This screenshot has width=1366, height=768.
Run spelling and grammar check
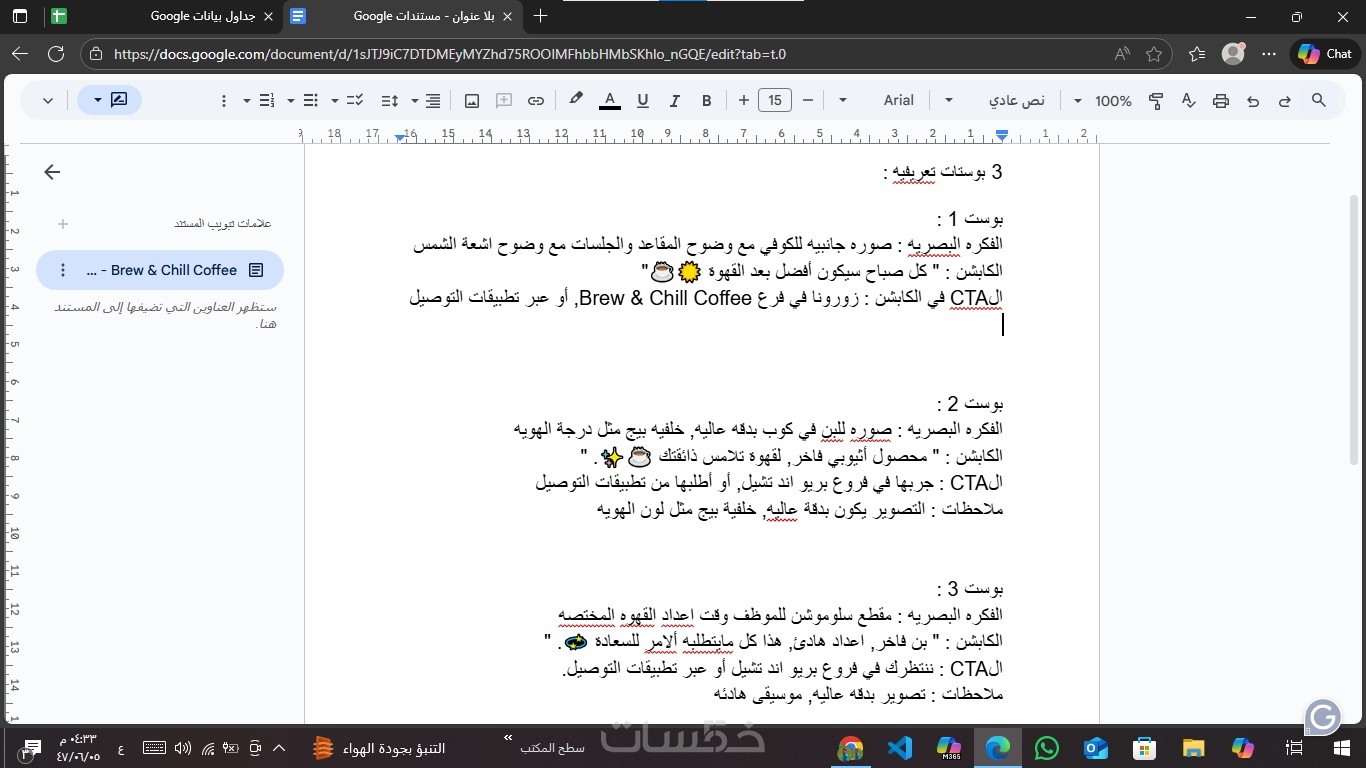click(1188, 100)
